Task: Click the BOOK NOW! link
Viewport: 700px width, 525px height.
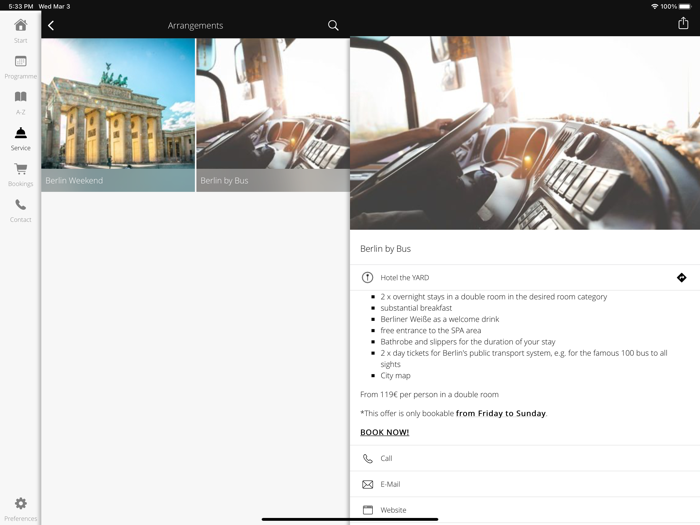Action: click(384, 432)
